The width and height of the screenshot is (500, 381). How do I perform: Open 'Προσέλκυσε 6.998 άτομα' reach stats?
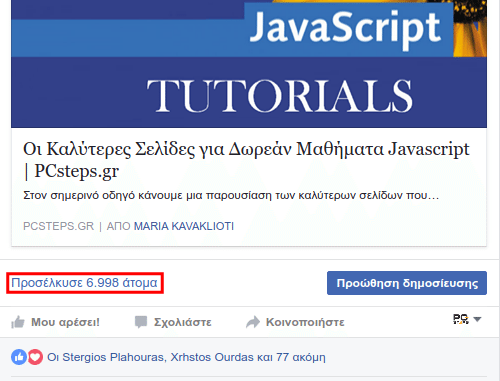coord(84,283)
